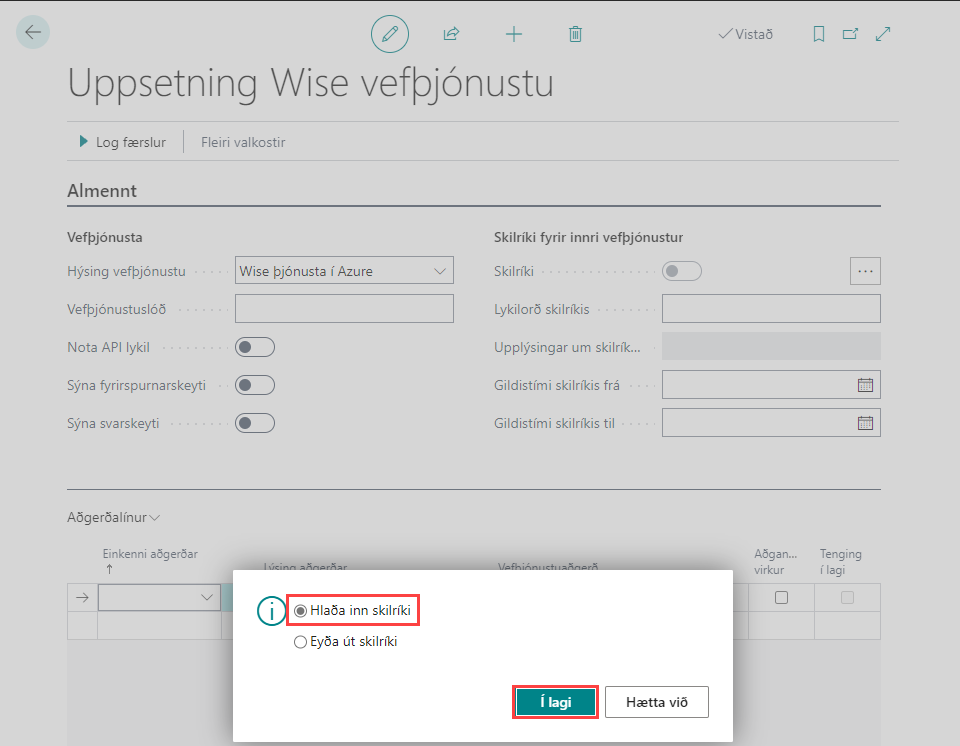
Task: Open the Fleiri valkostir menu
Action: tap(243, 142)
